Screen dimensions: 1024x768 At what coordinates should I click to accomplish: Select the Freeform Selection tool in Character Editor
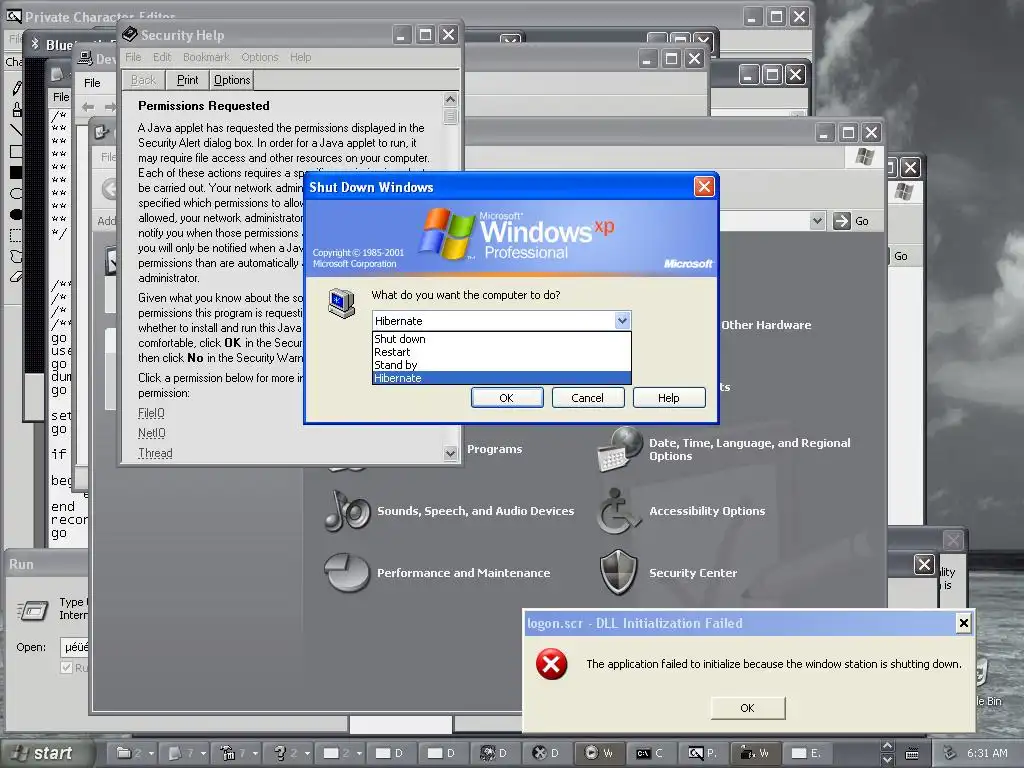16,257
